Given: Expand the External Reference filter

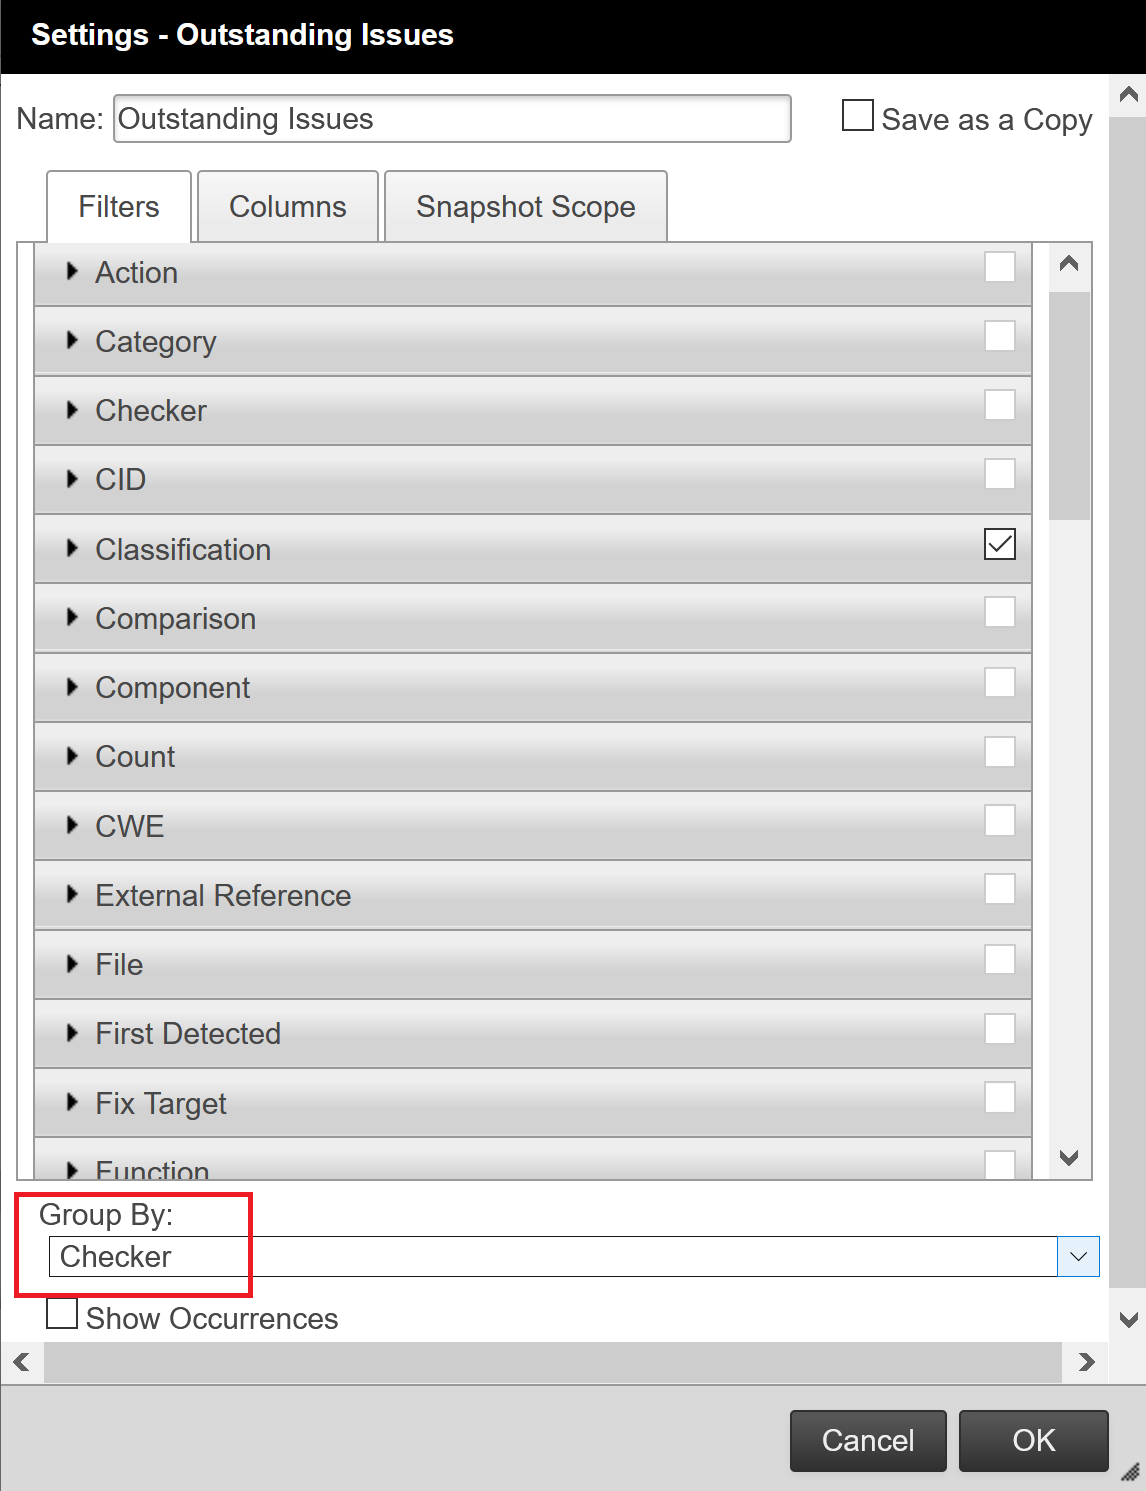Looking at the screenshot, I should [x=71, y=895].
